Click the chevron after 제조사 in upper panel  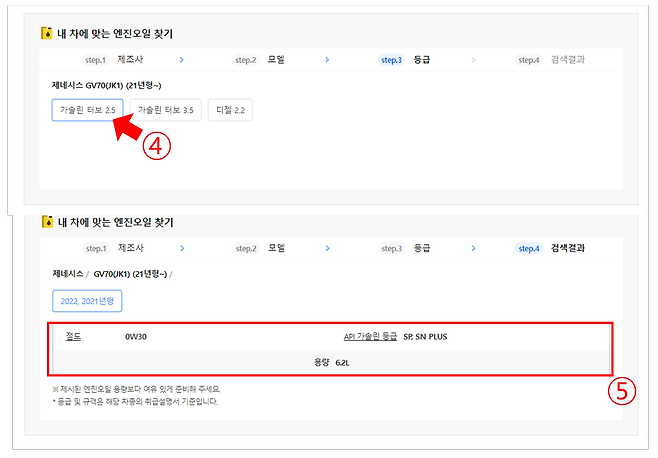(x=181, y=60)
